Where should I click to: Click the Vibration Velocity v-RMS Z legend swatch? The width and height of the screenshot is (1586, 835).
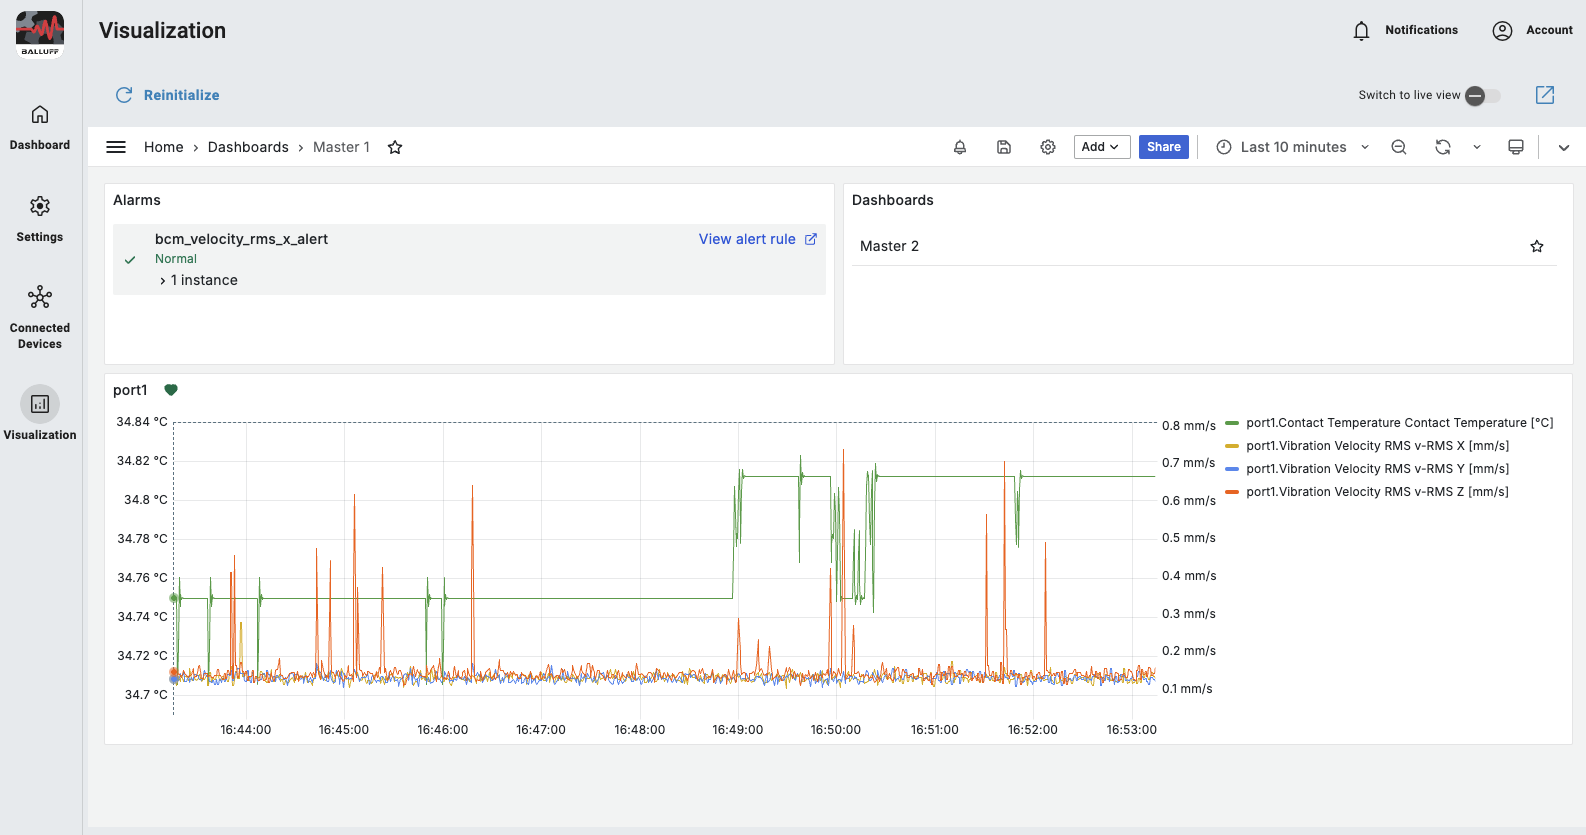[1232, 492]
